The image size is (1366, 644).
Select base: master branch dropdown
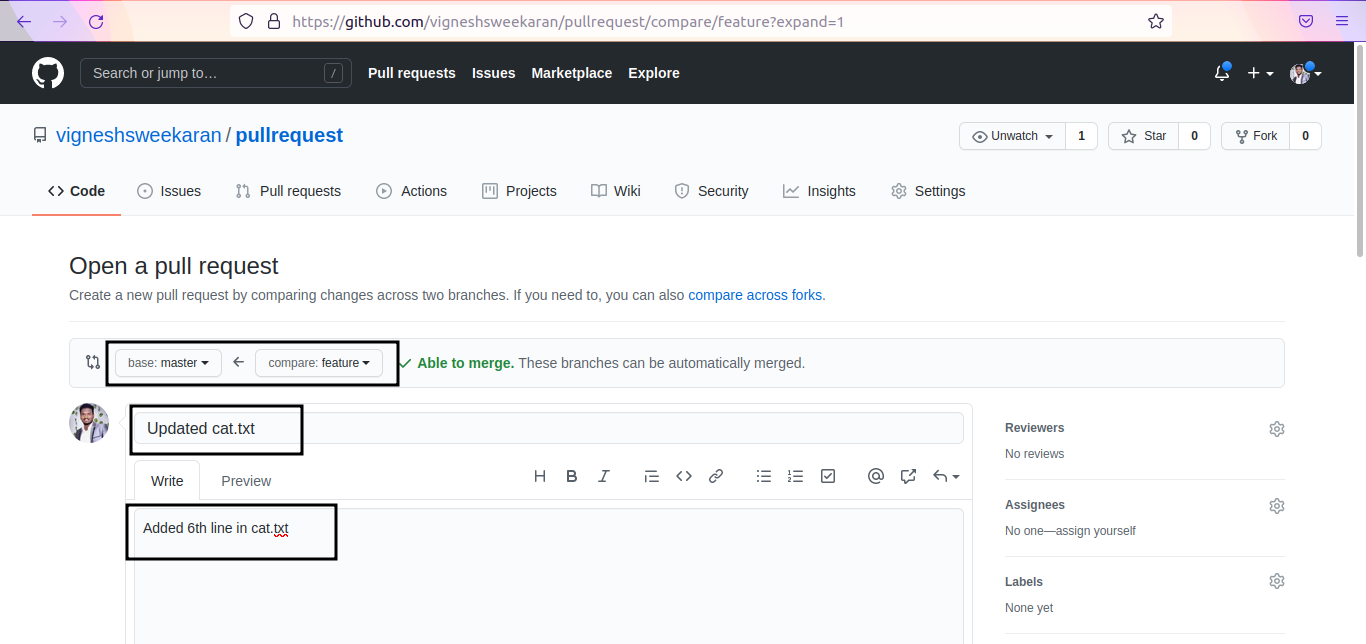(168, 363)
